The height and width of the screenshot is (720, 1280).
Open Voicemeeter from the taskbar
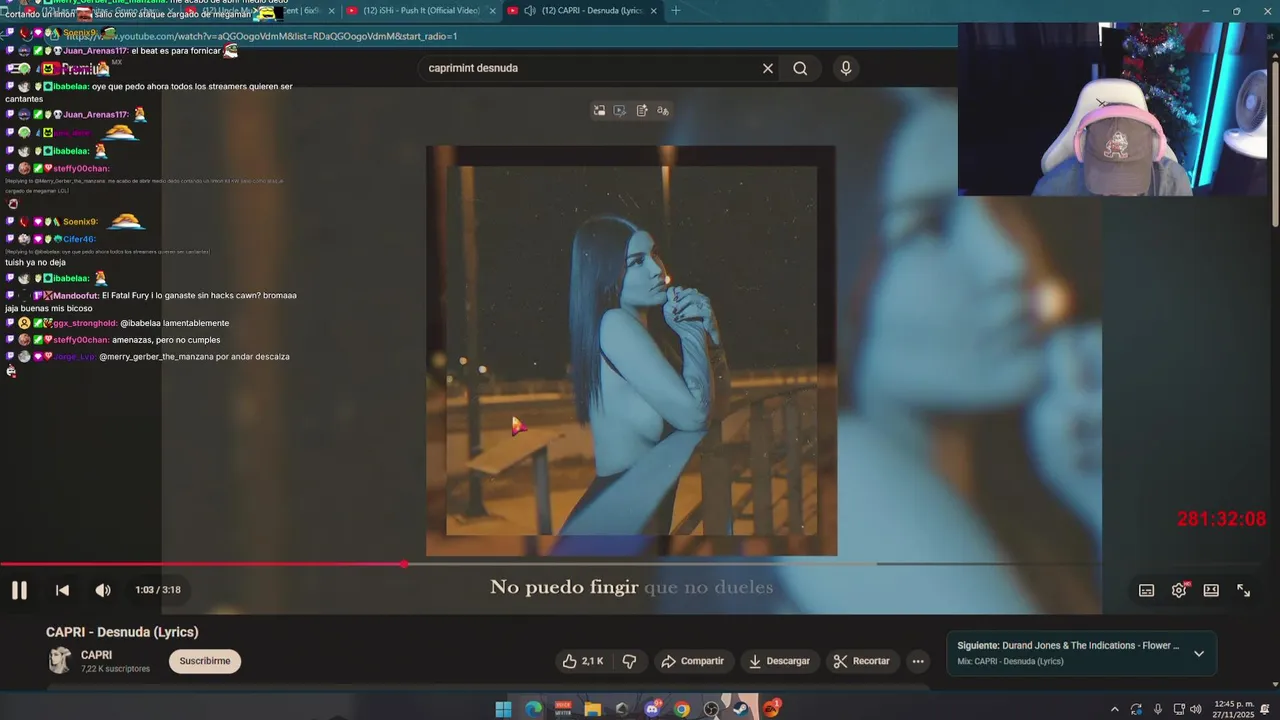(x=563, y=709)
